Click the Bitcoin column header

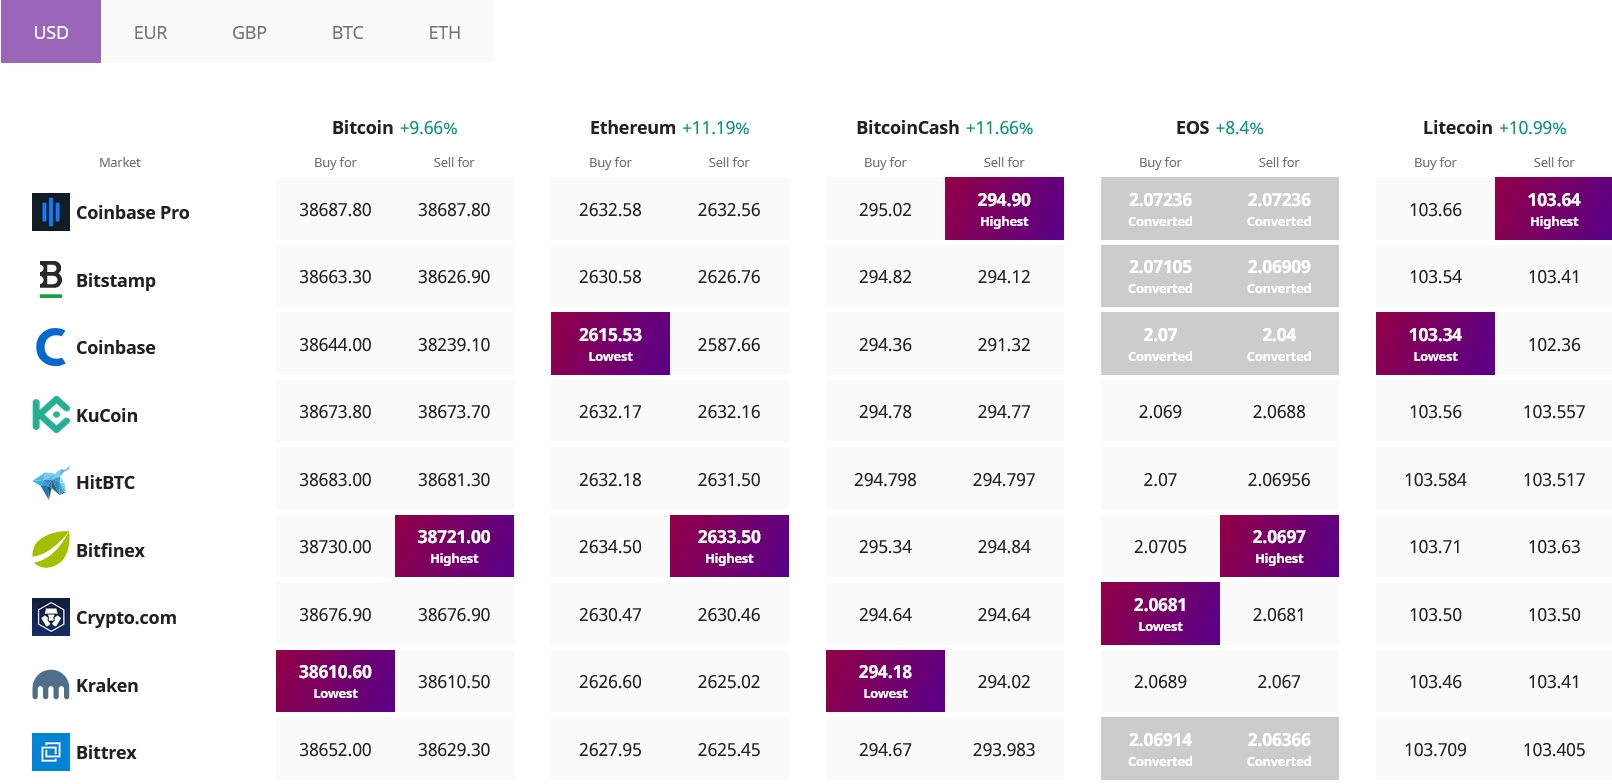pos(362,127)
